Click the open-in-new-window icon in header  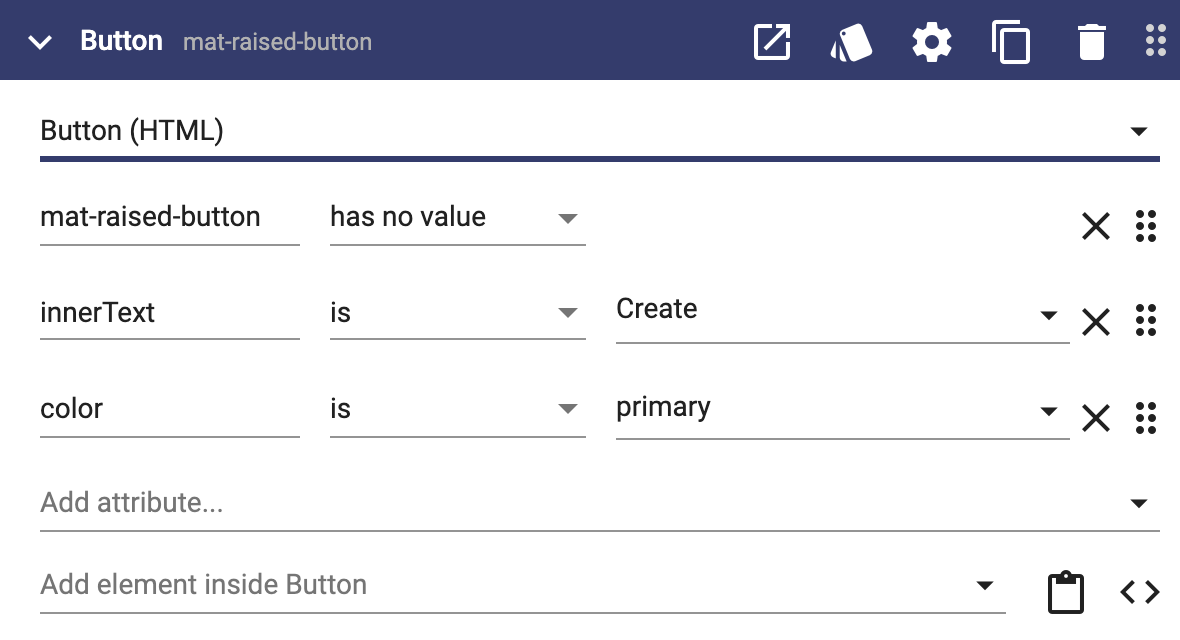click(772, 41)
